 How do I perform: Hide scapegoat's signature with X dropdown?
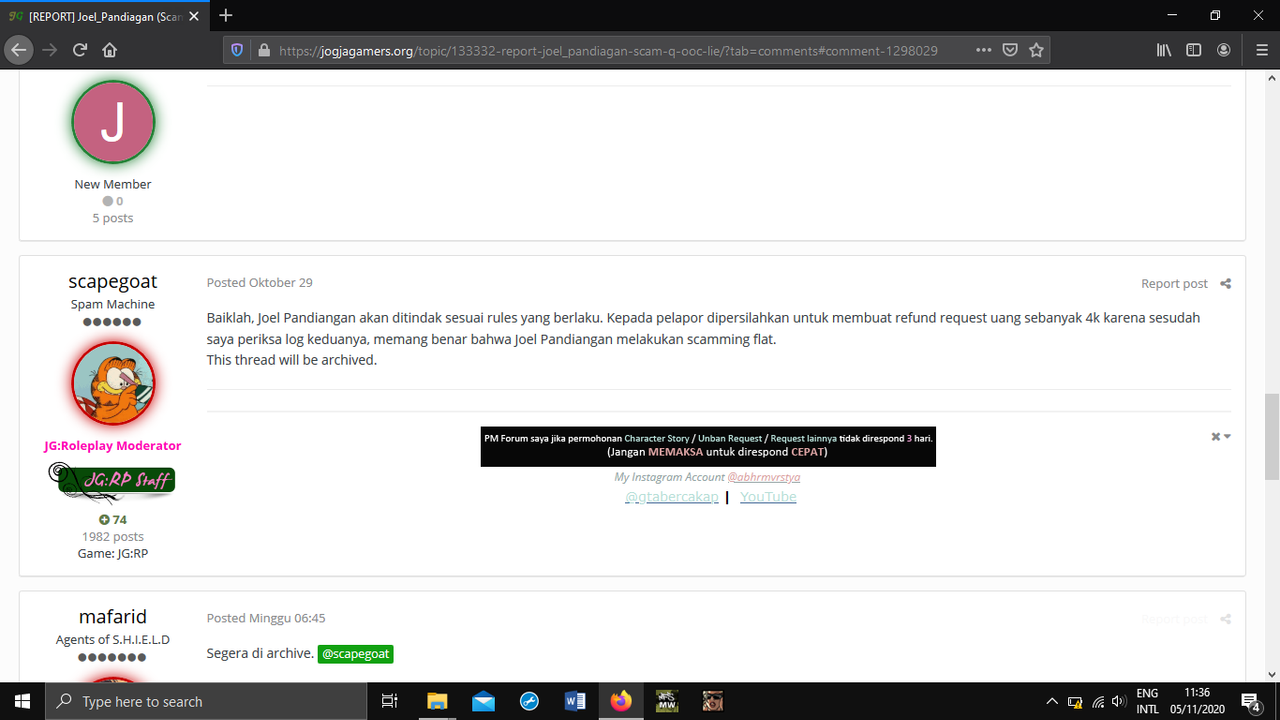pos(1221,437)
